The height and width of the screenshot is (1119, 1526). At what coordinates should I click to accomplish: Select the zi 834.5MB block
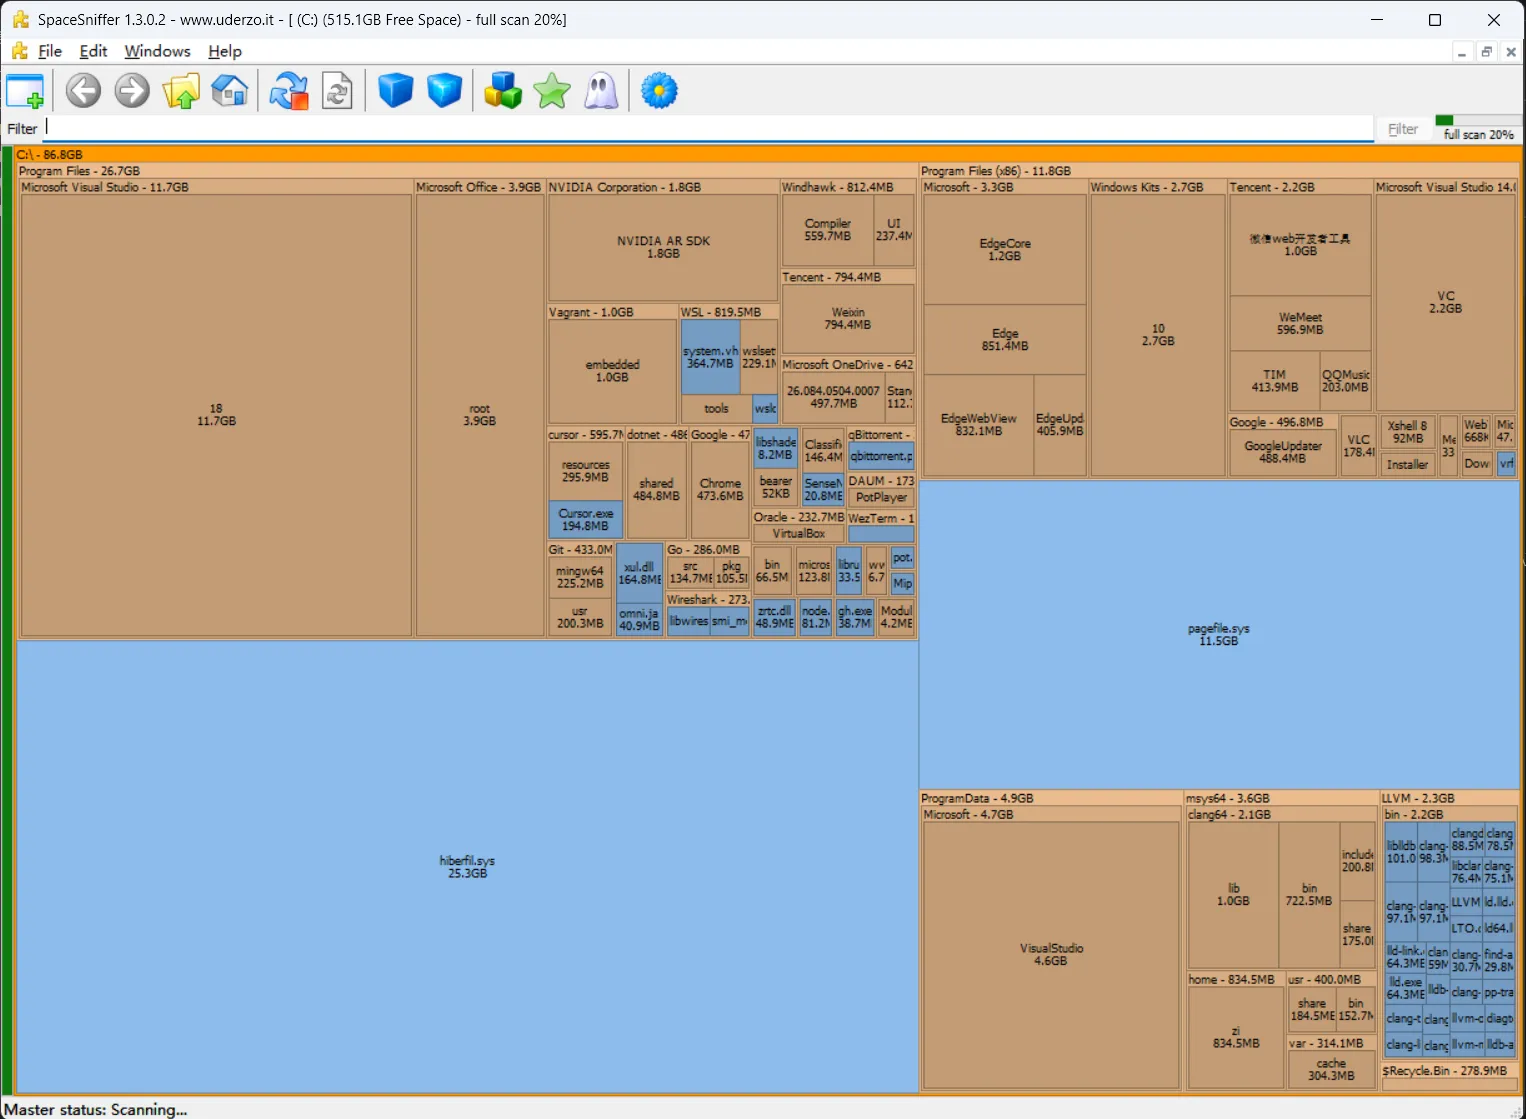pyautogui.click(x=1236, y=1037)
